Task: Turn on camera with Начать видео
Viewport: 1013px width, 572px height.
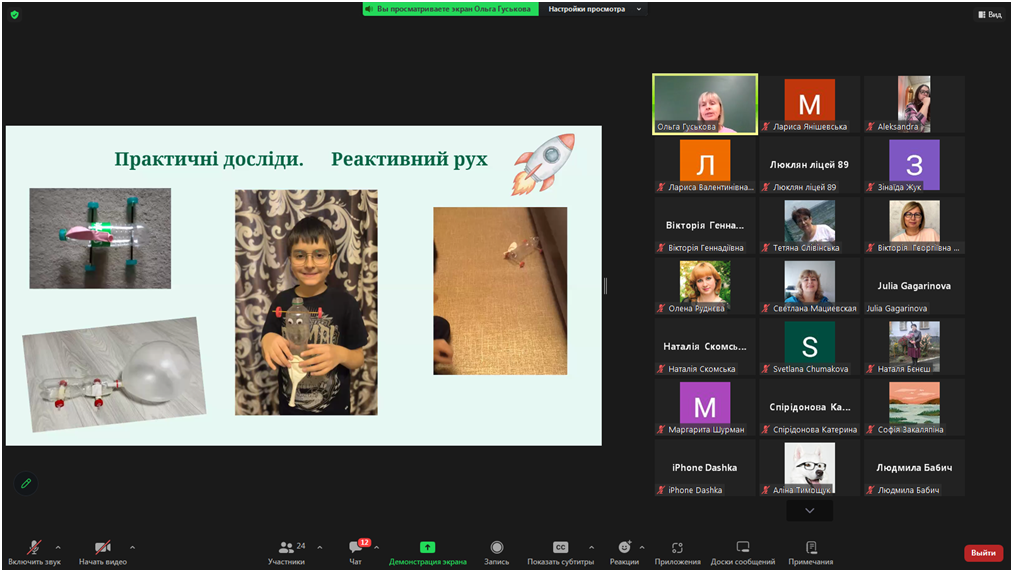Action: pyautogui.click(x=102, y=547)
